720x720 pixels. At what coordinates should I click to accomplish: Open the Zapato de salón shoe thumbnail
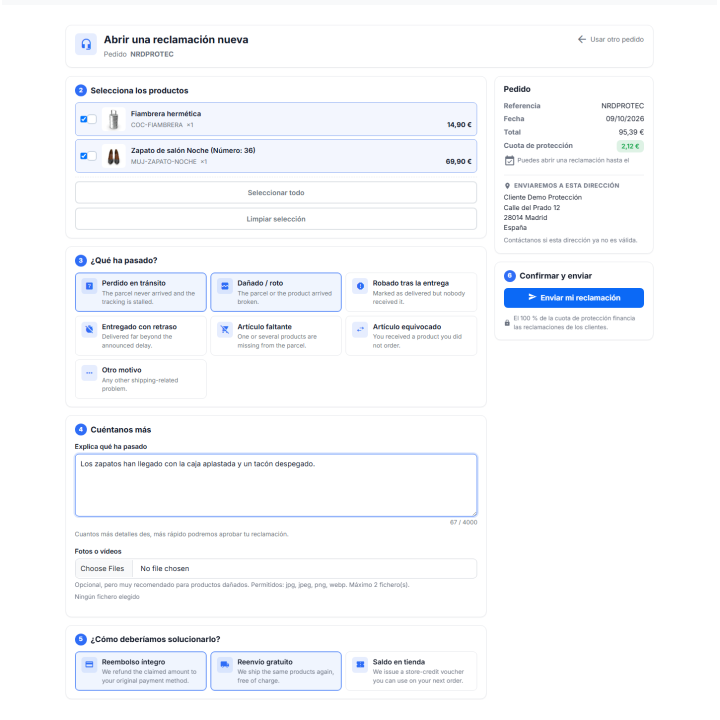[x=113, y=156]
